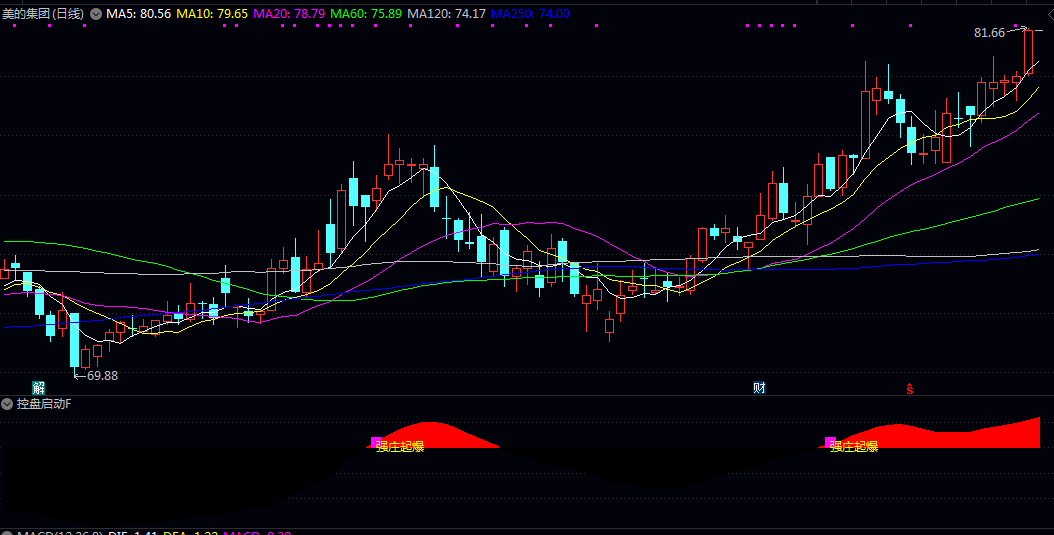Click the 81.66 high price label
The image size is (1054, 535).
(x=989, y=33)
